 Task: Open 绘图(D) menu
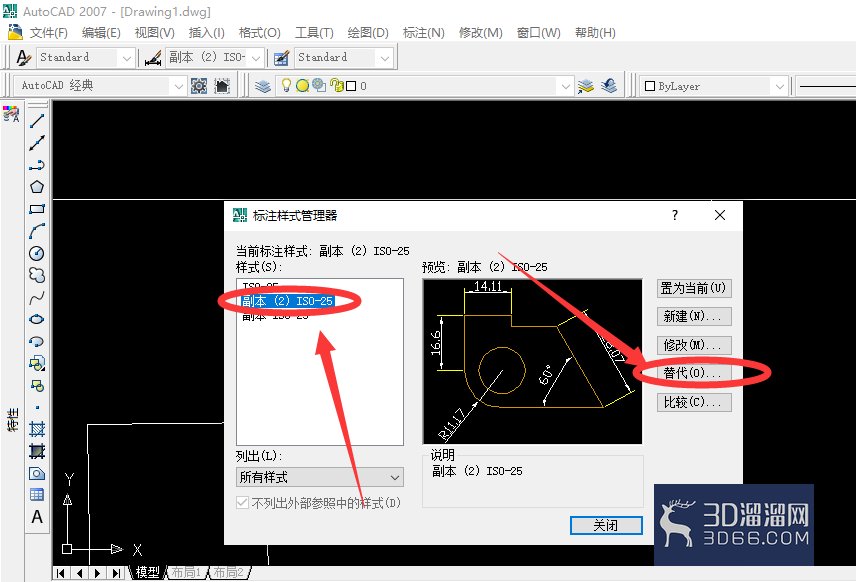click(368, 33)
